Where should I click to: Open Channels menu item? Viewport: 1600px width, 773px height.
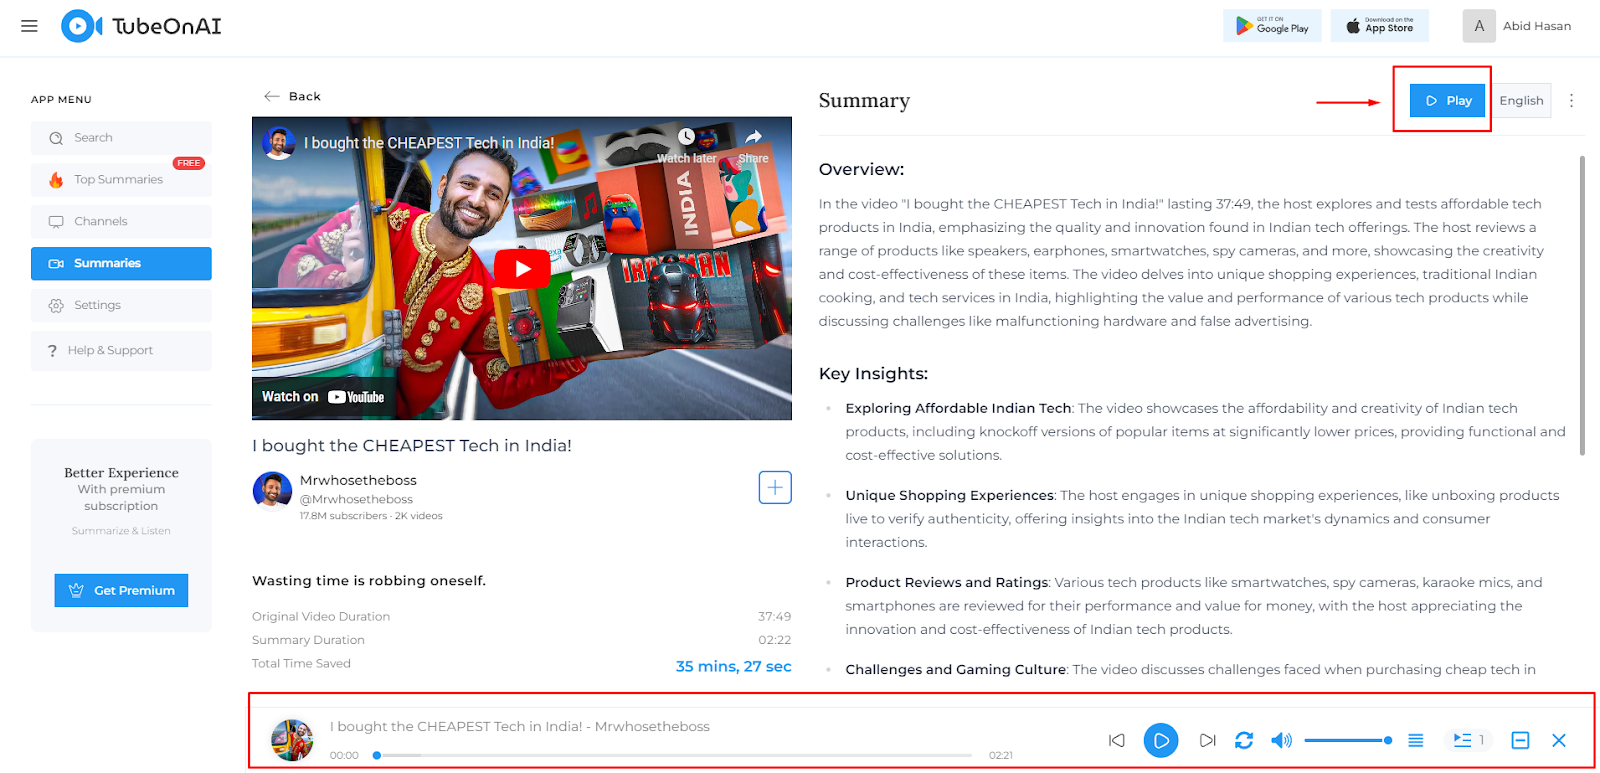121,221
